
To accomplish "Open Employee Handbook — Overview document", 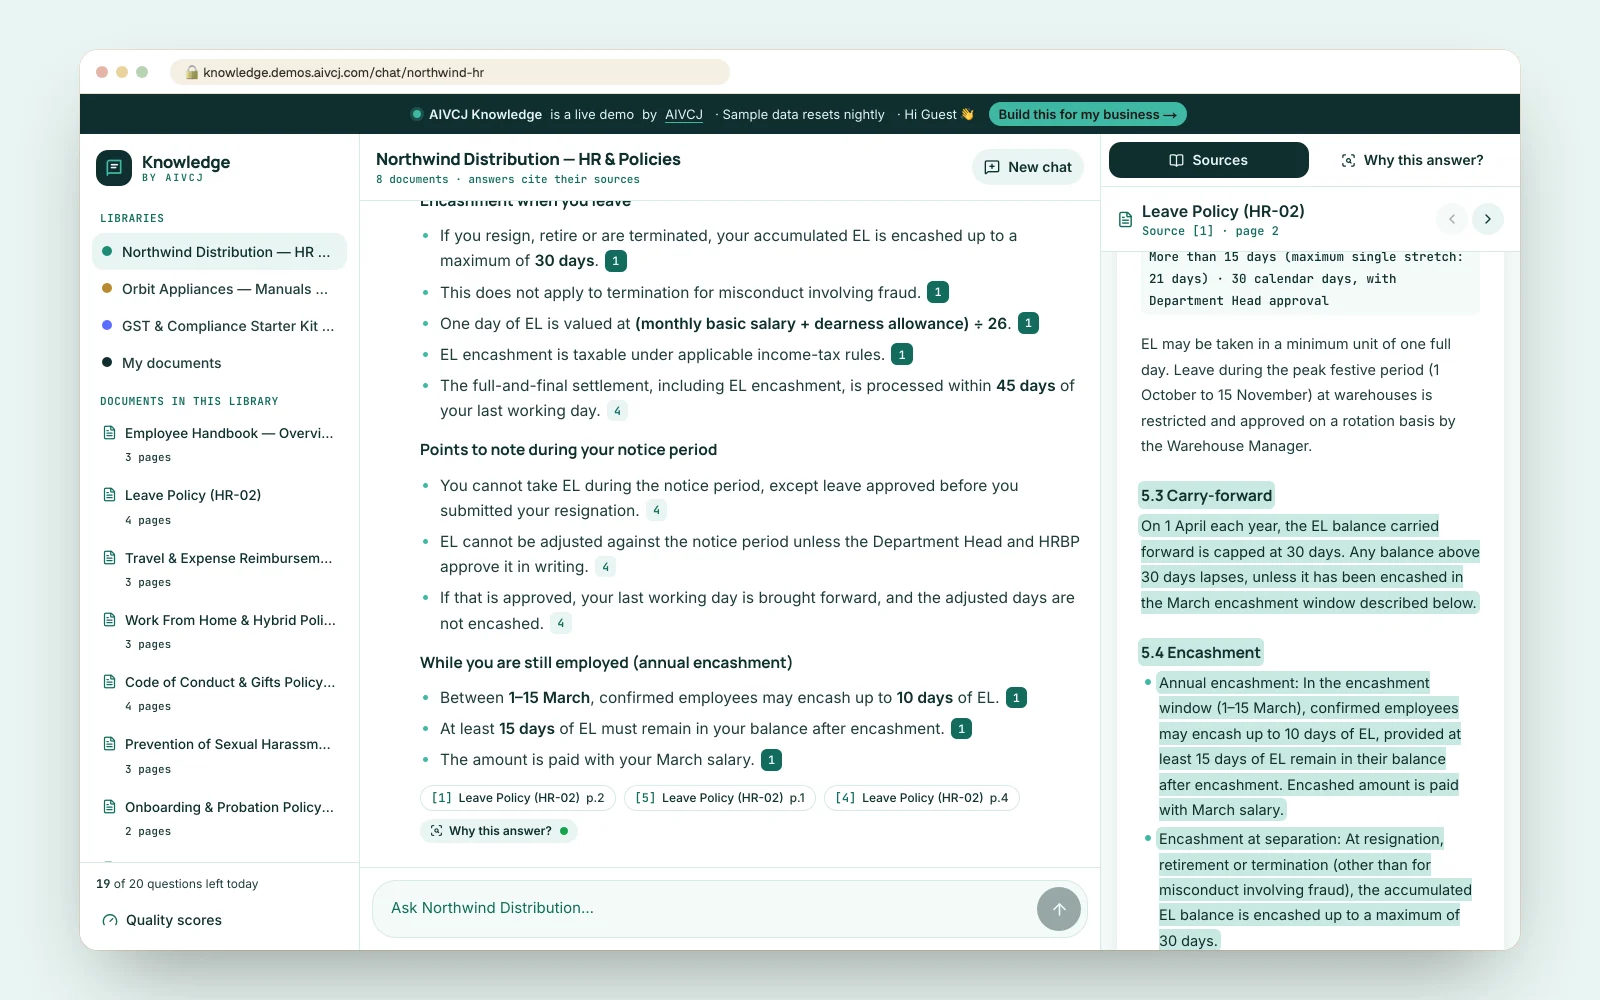I will click(220, 444).
